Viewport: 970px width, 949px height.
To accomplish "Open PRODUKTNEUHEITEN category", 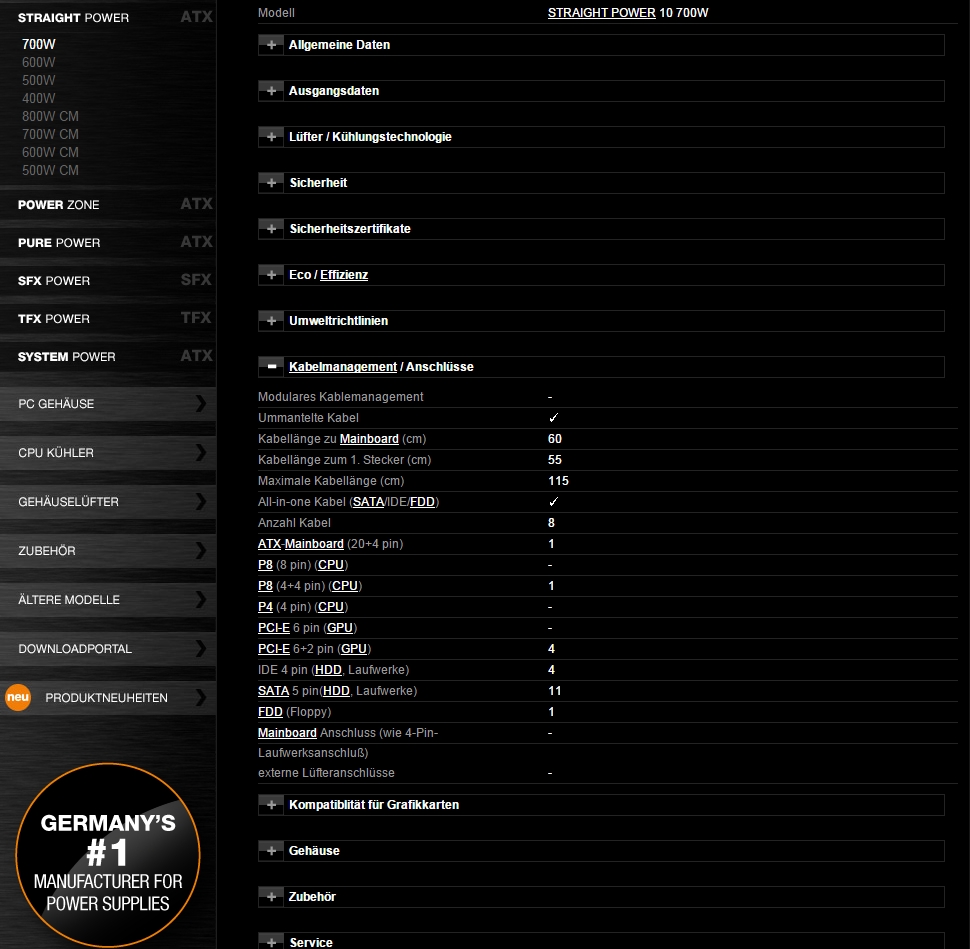I will tap(106, 697).
